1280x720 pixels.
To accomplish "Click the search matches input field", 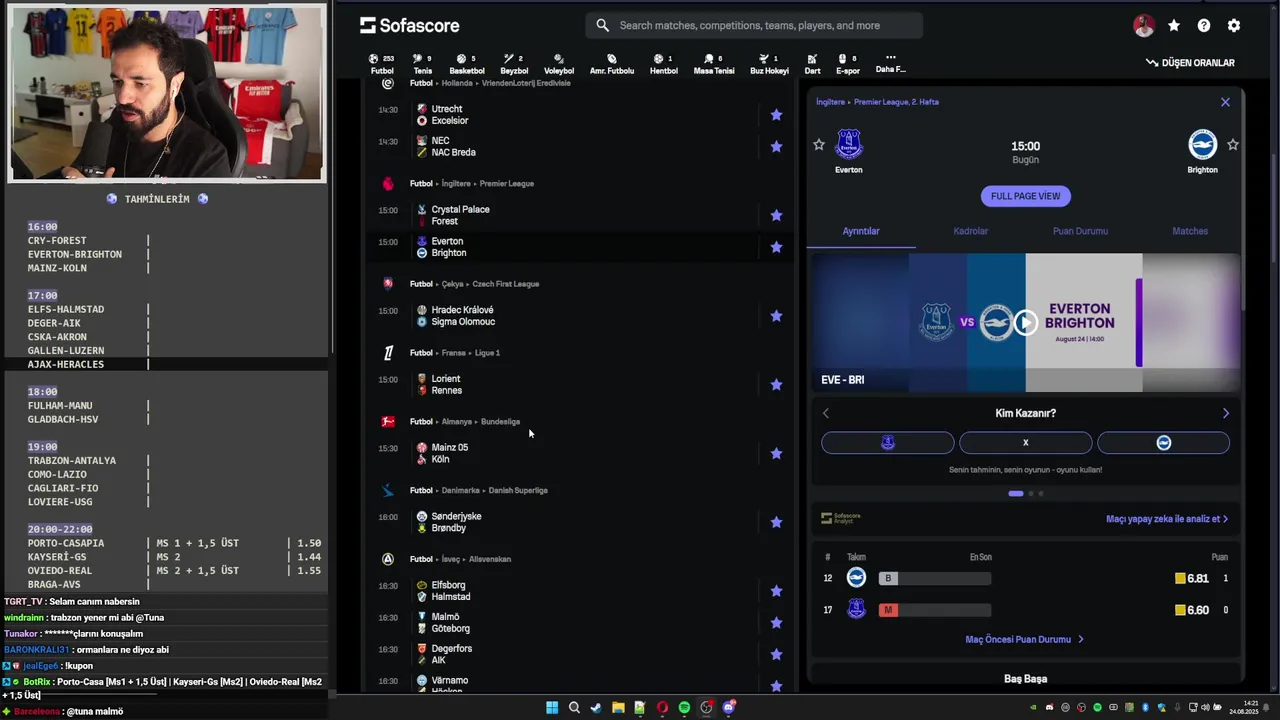I will (753, 25).
